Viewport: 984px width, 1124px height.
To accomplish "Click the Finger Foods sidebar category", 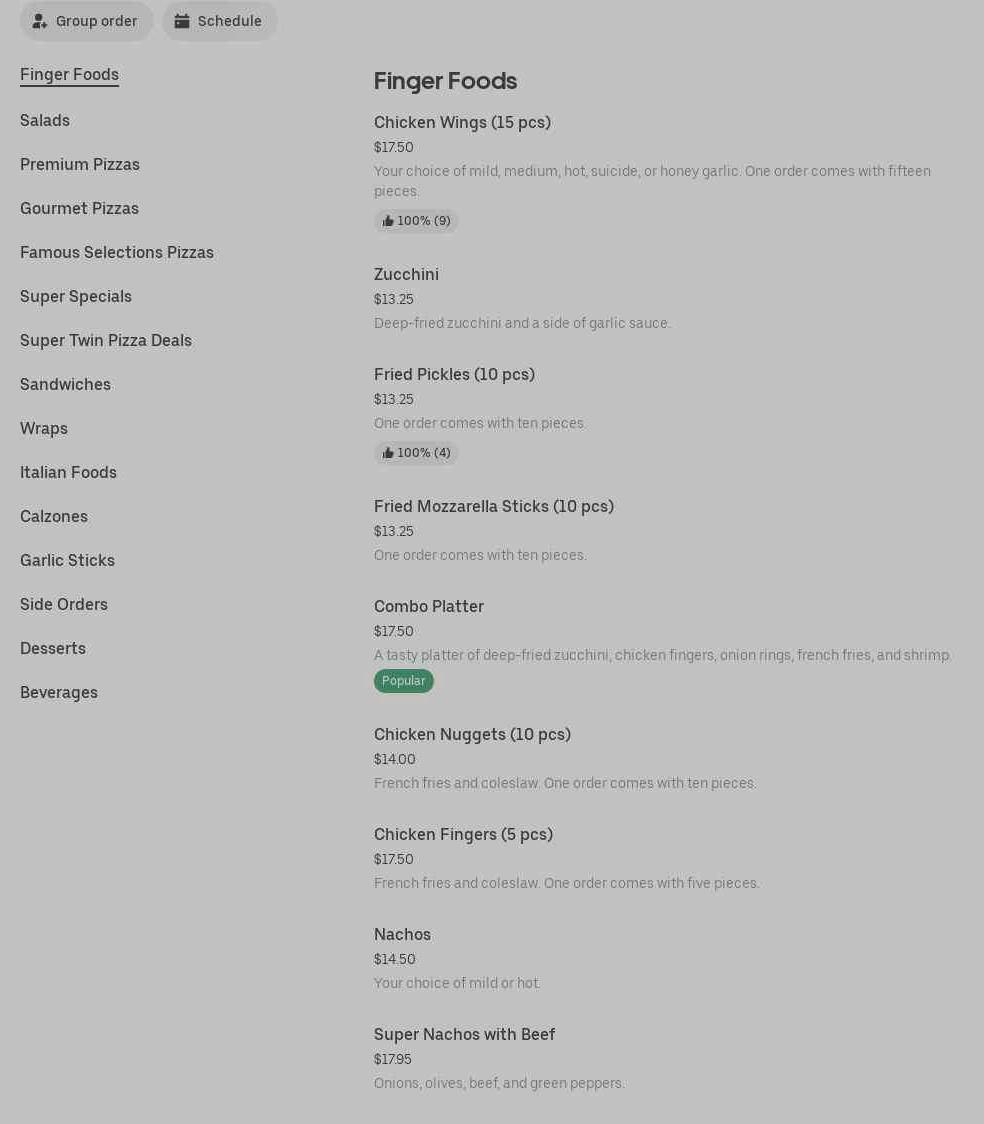I will (x=69, y=74).
